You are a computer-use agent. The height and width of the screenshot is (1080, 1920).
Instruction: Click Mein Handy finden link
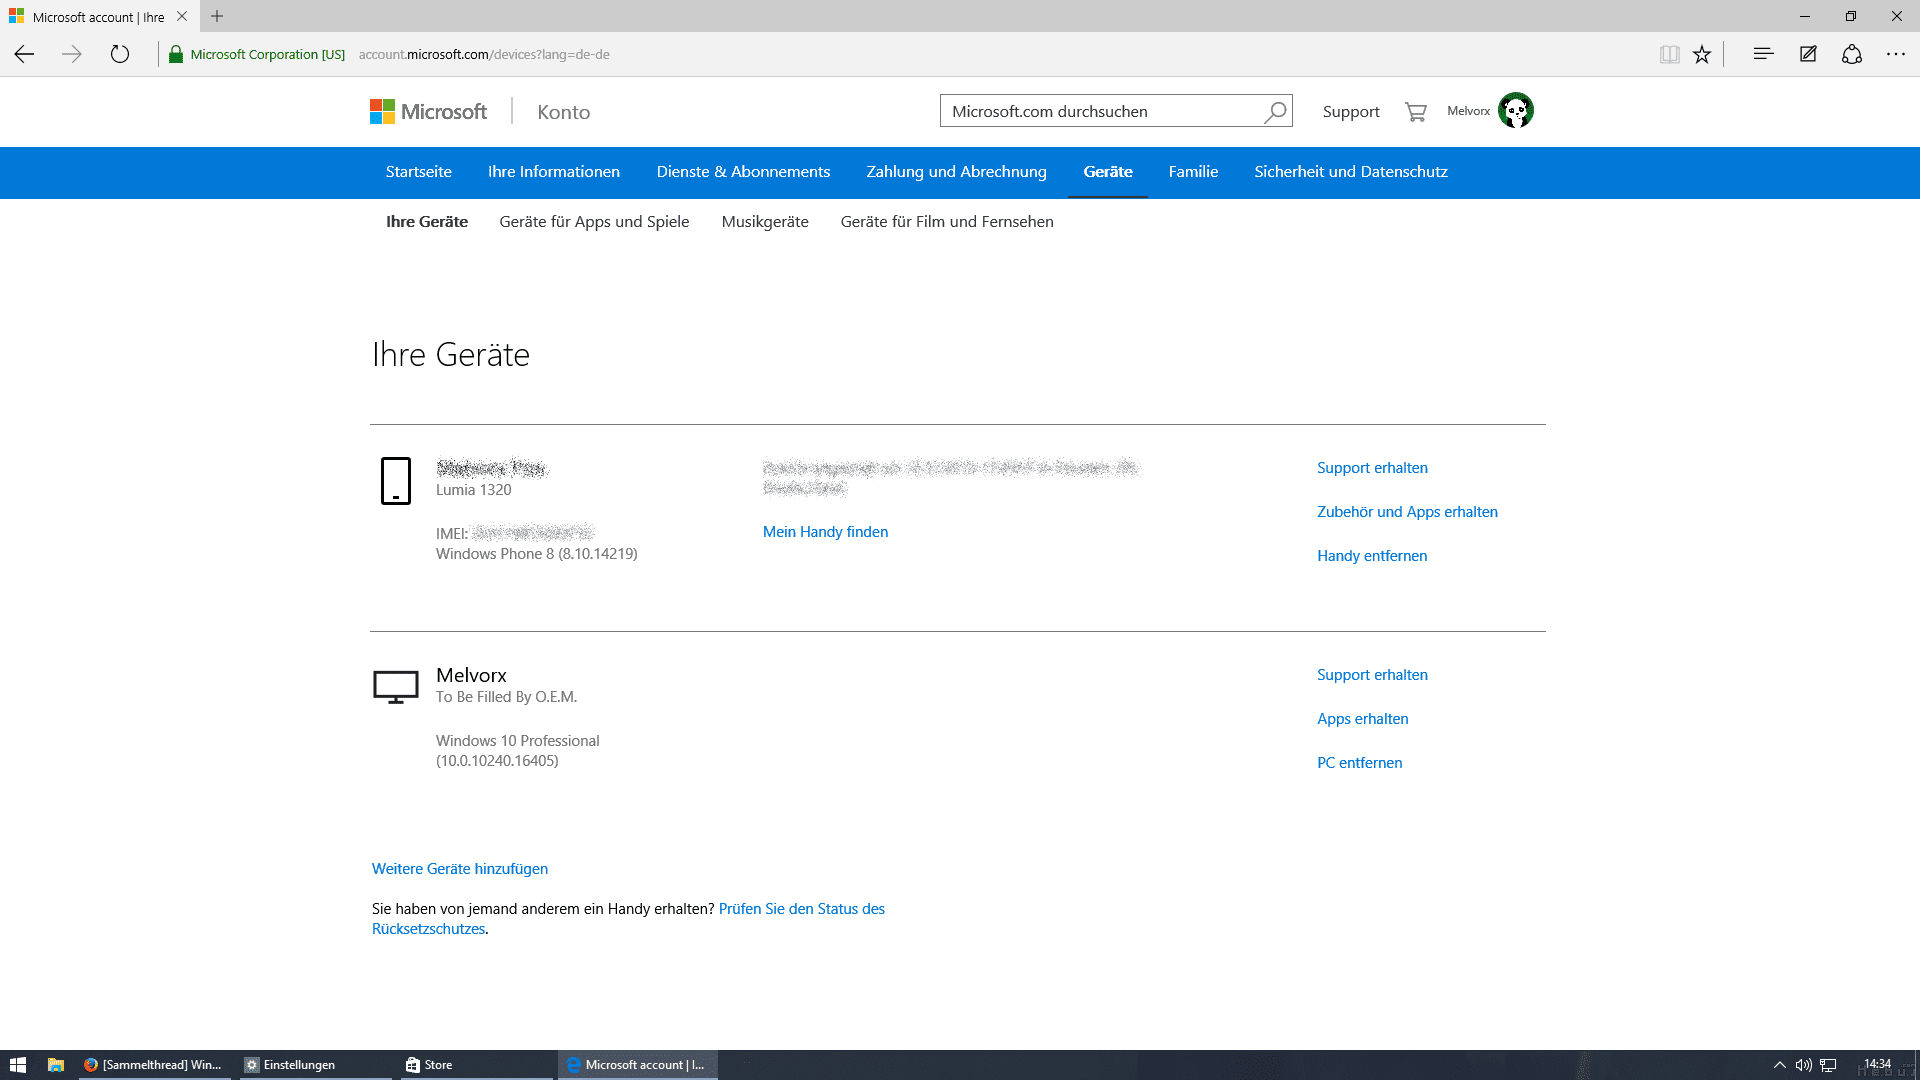[825, 532]
